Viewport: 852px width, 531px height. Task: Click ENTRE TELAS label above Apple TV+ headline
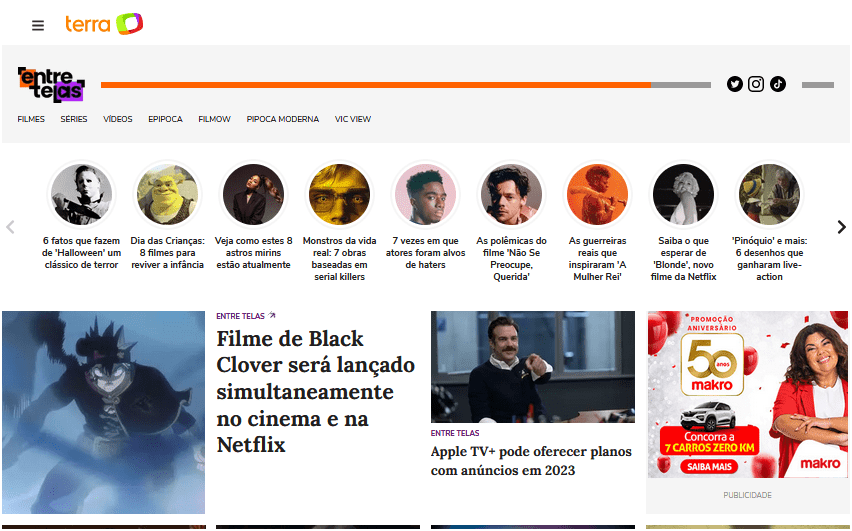(455, 433)
